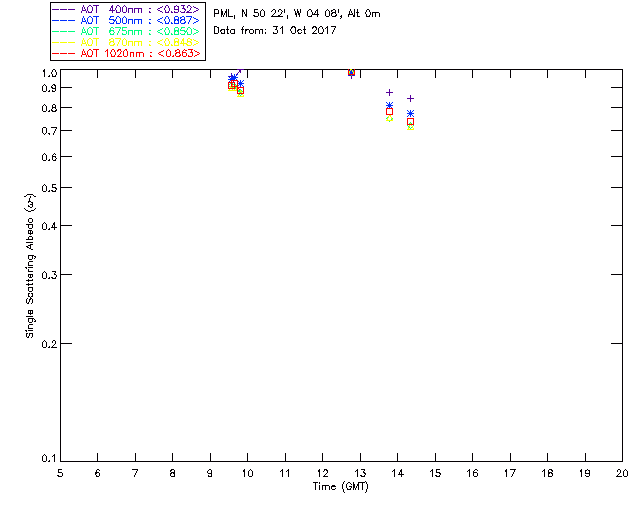640x512 pixels.
Task: Click the x-axis tick label 5
Action: click(60, 473)
